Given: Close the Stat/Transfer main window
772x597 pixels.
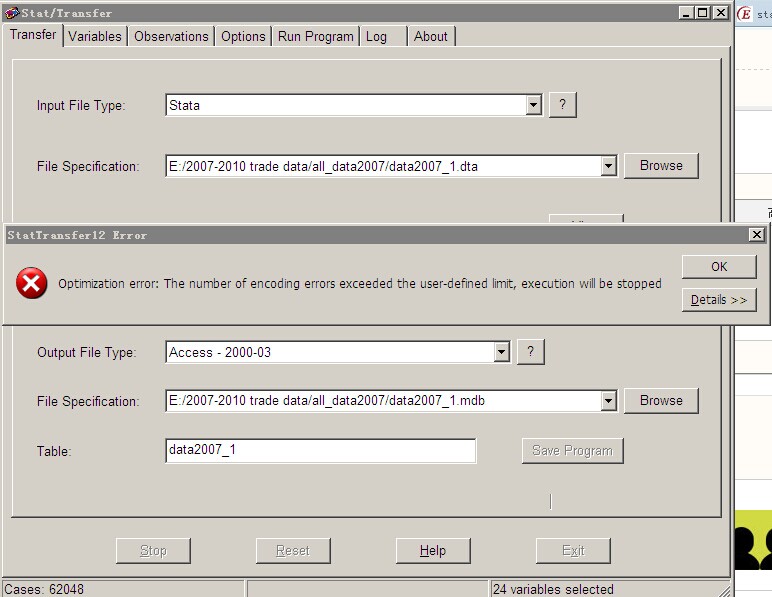Looking at the screenshot, I should (721, 13).
